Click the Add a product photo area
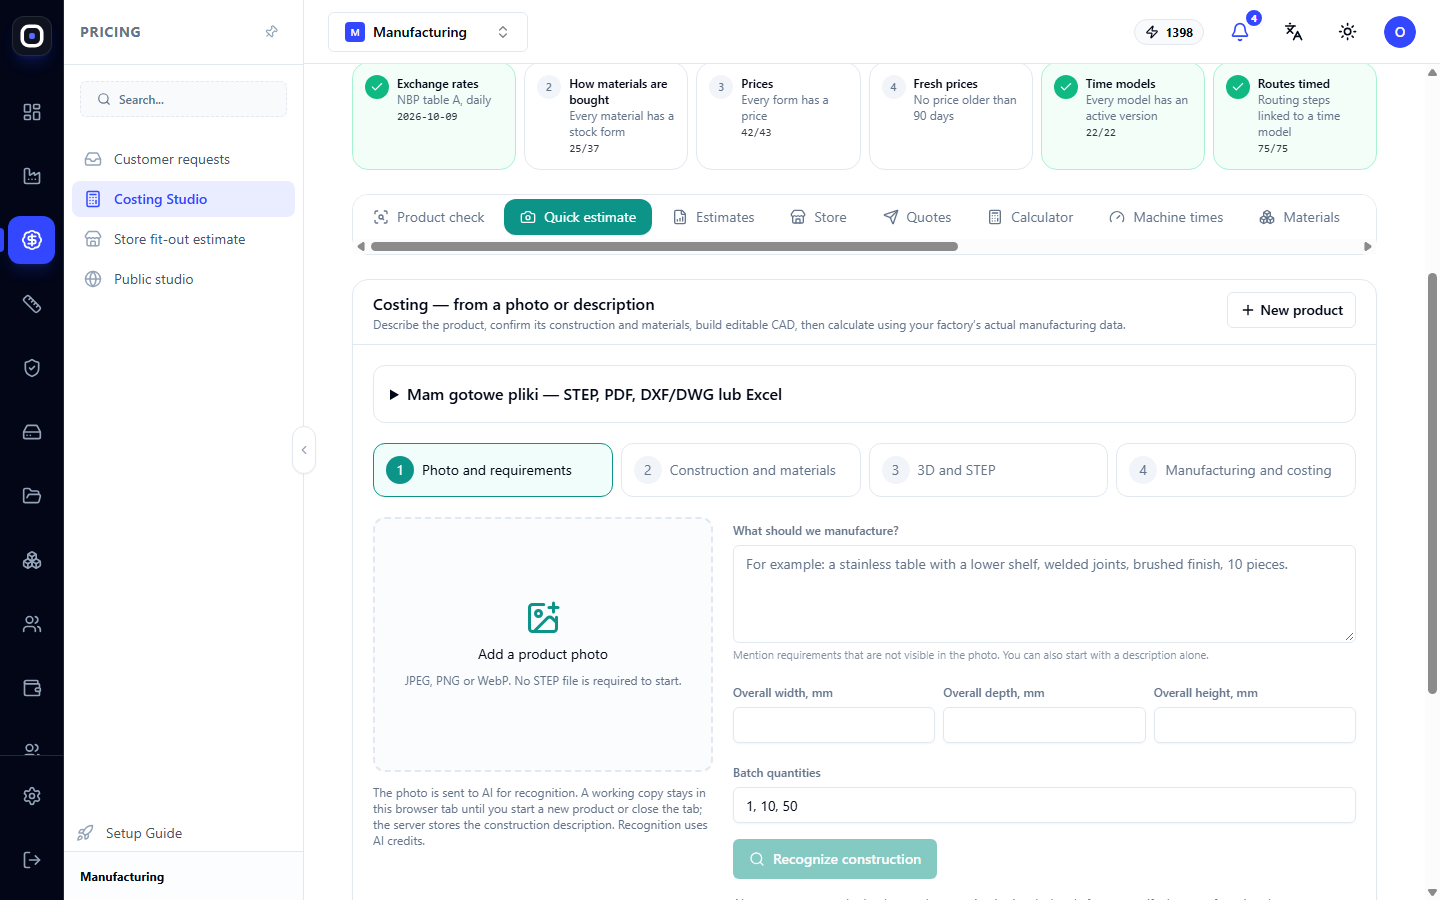This screenshot has height=900, width=1440. 543,644
